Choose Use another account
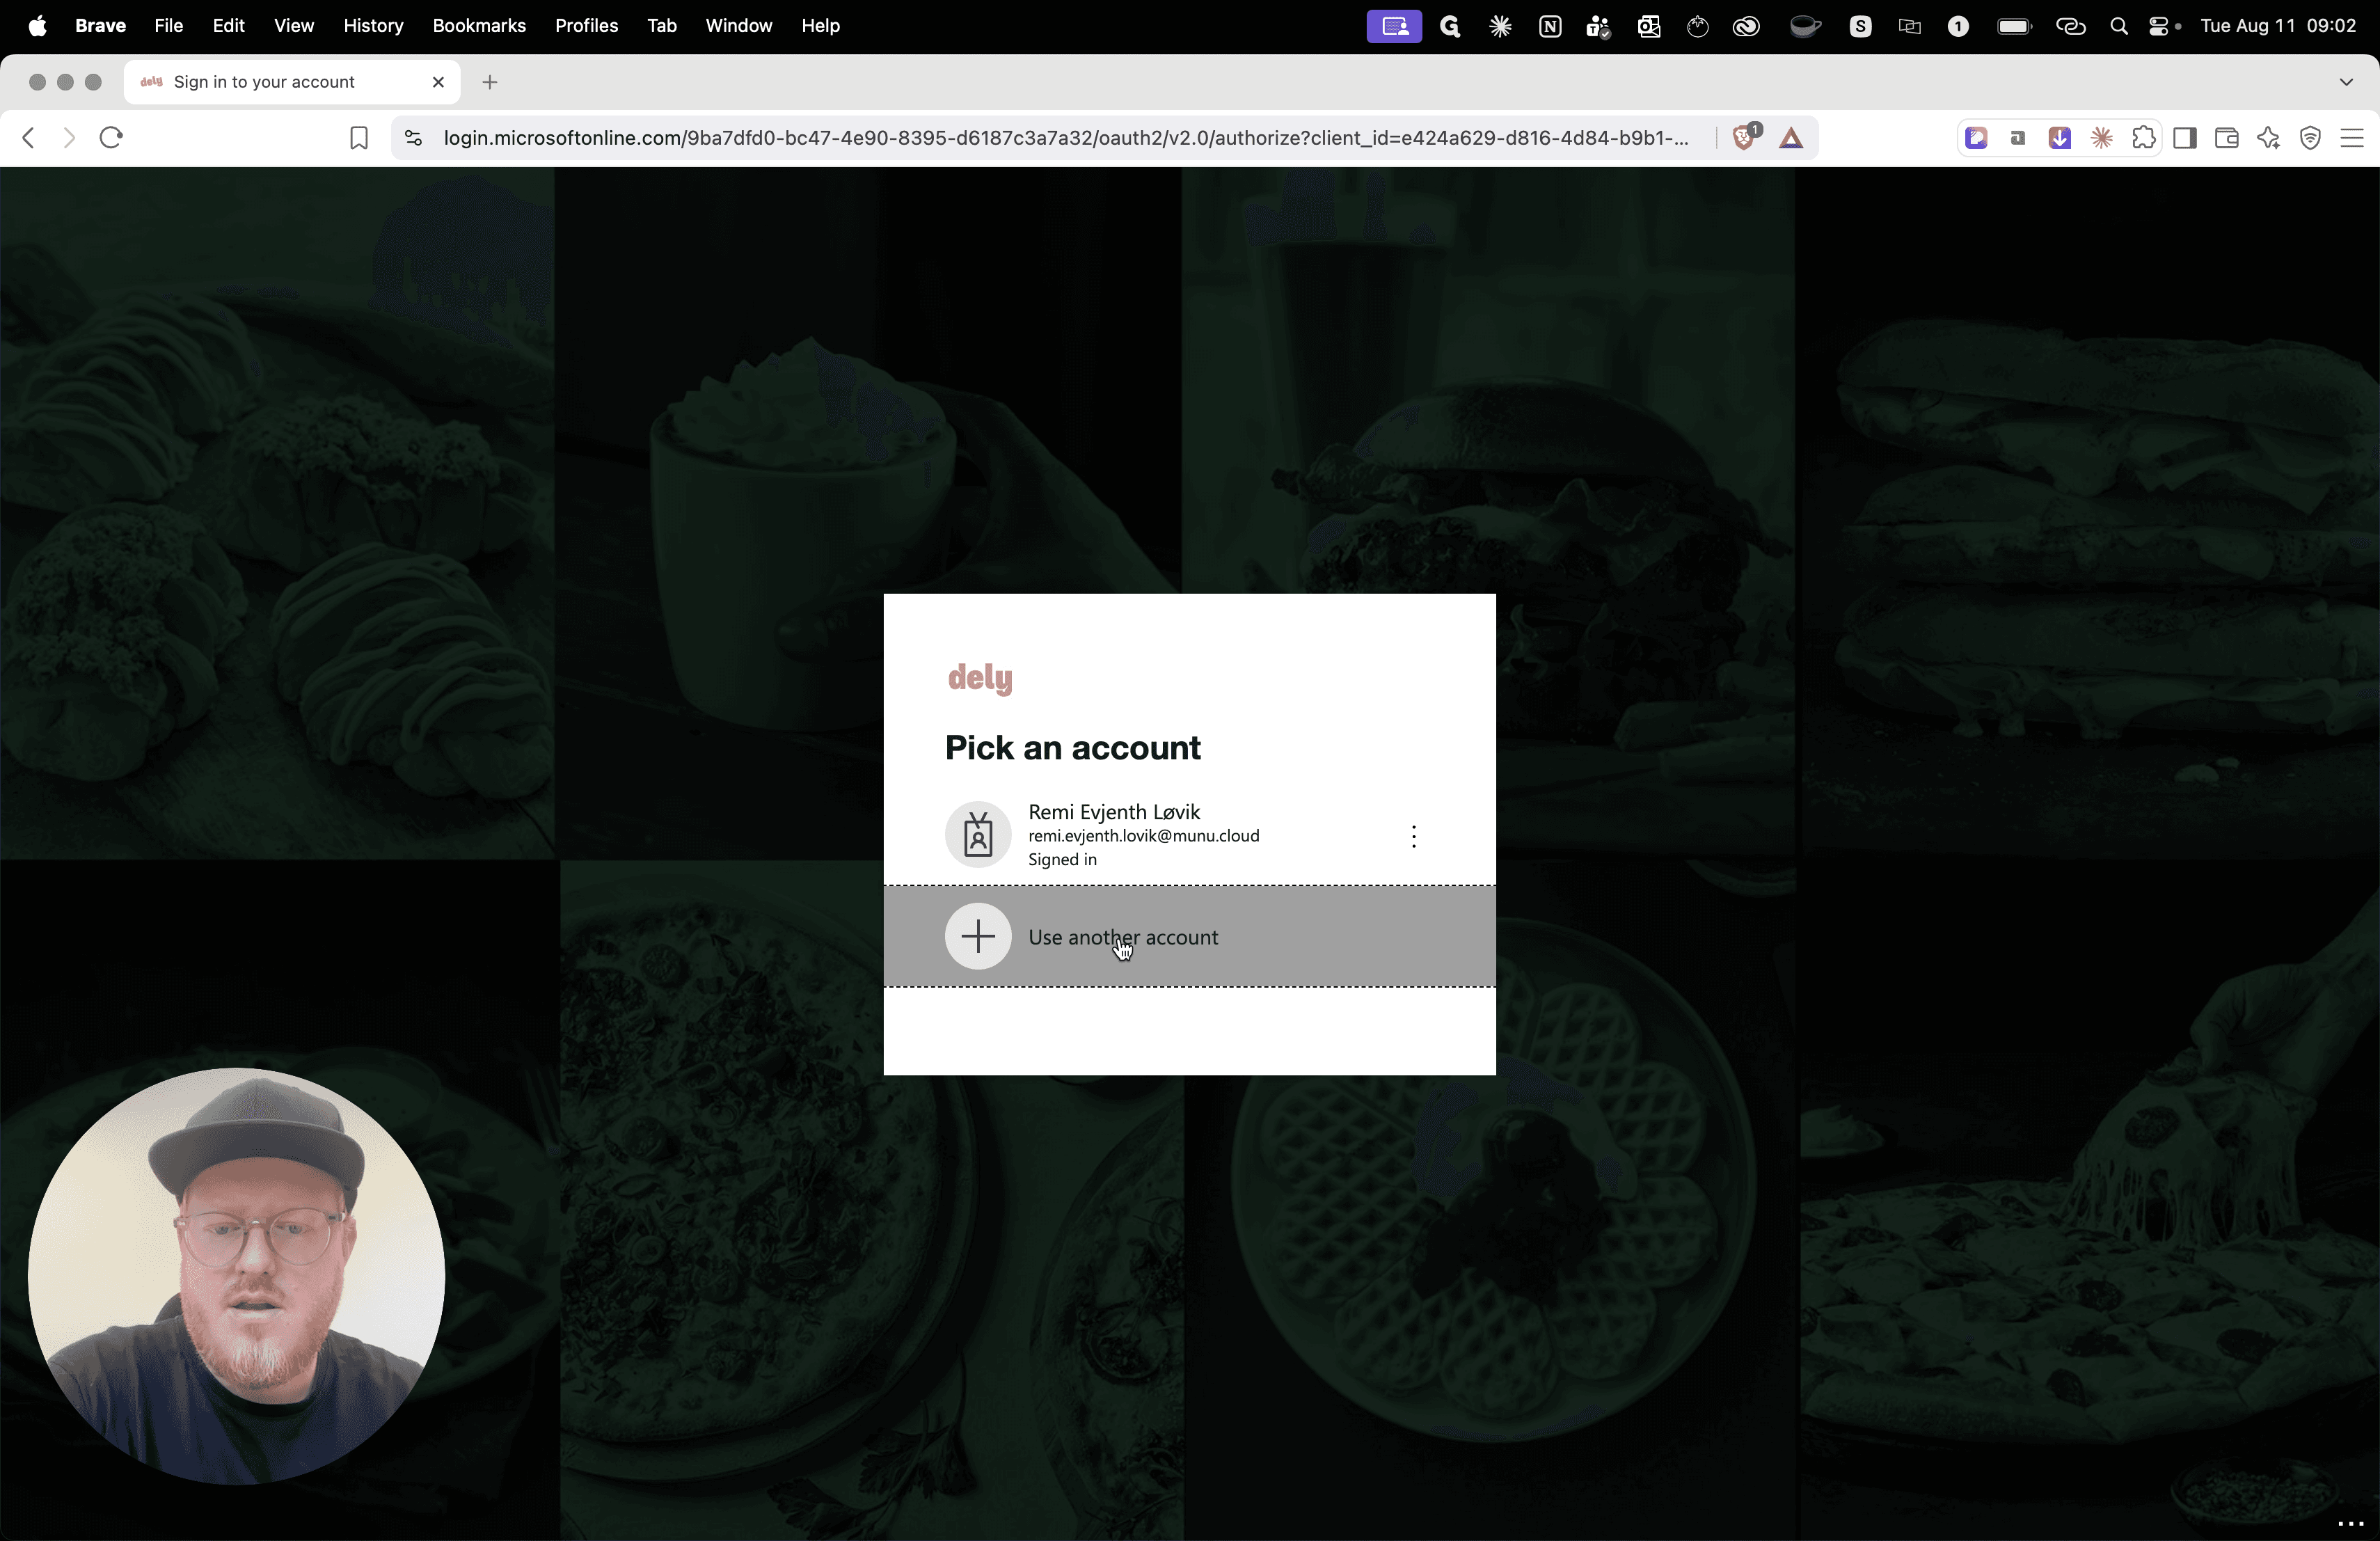Viewport: 2380px width, 1541px height. (x=1189, y=936)
